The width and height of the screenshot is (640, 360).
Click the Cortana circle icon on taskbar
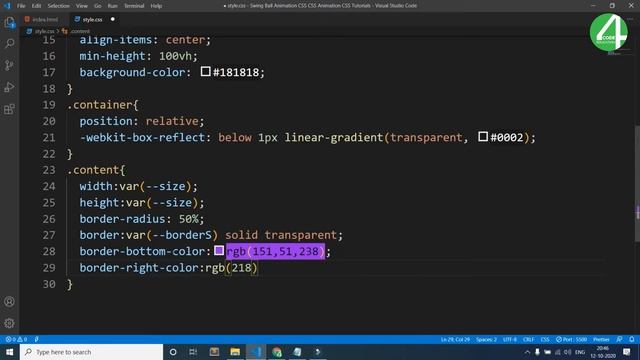[x=173, y=352]
